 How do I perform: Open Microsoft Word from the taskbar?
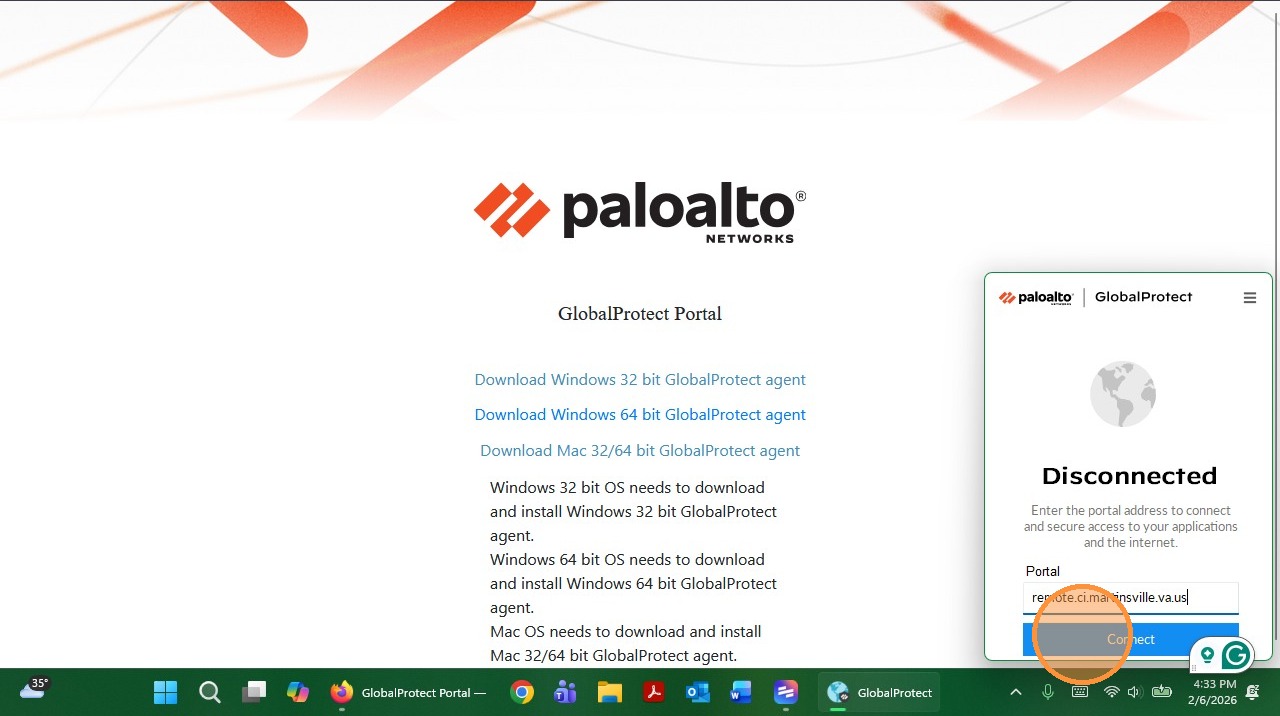pos(741,692)
